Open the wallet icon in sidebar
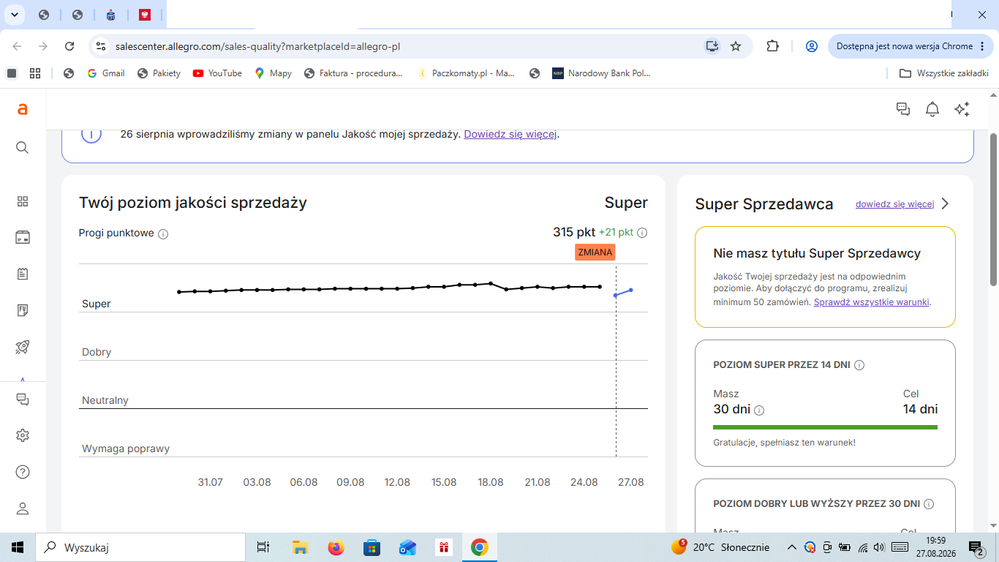999x562 pixels. coord(22,238)
